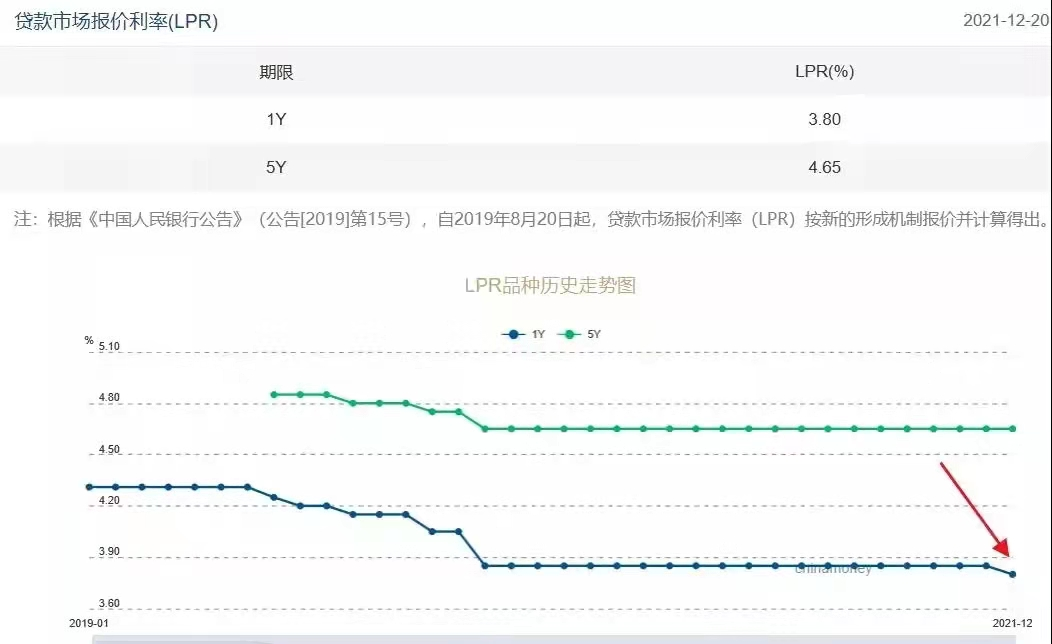Click the last 1Y data point at 3.80

(x=1012, y=574)
